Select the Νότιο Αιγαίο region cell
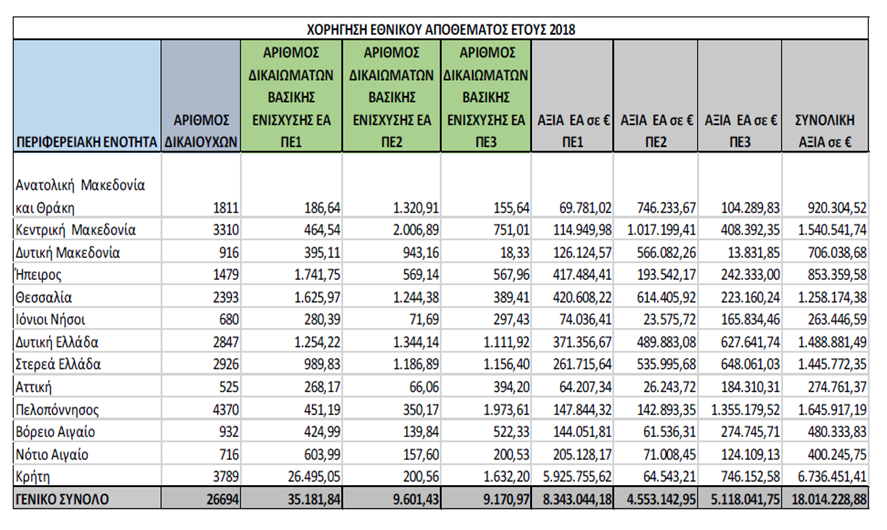Viewport: 887px width, 530px height. click(52, 454)
